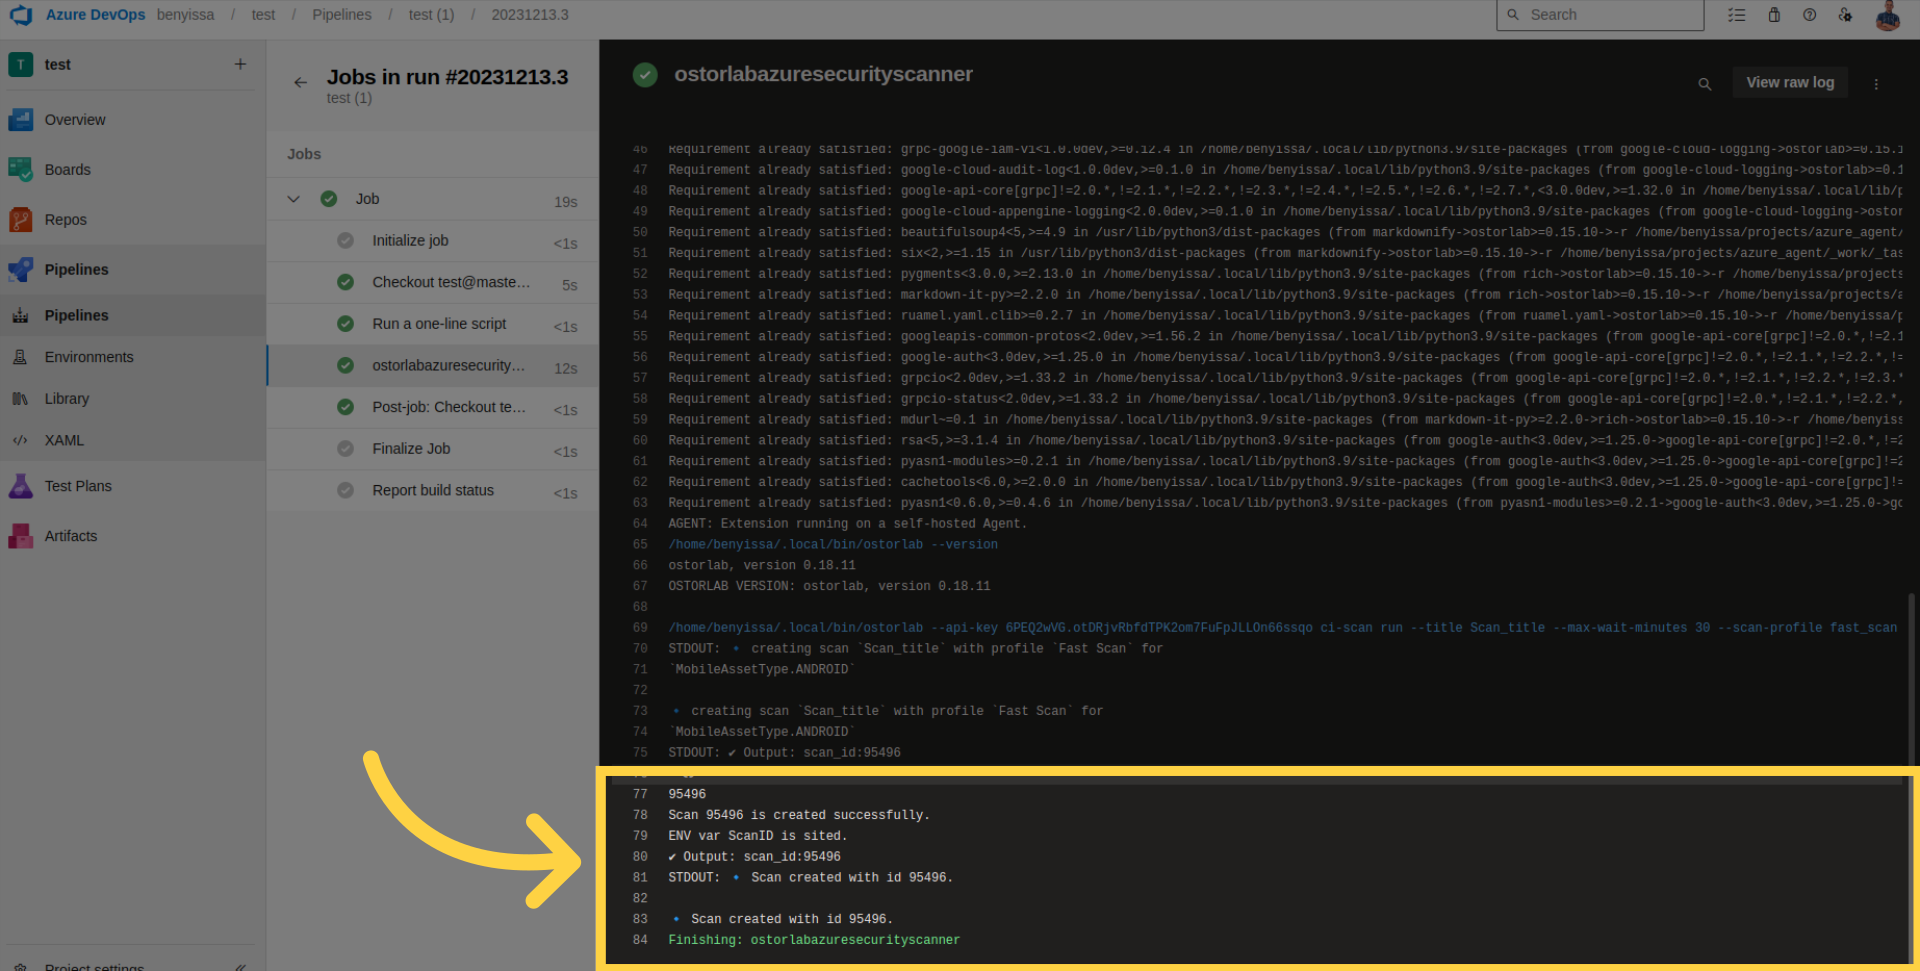Open more actions menu for the log

click(1876, 84)
